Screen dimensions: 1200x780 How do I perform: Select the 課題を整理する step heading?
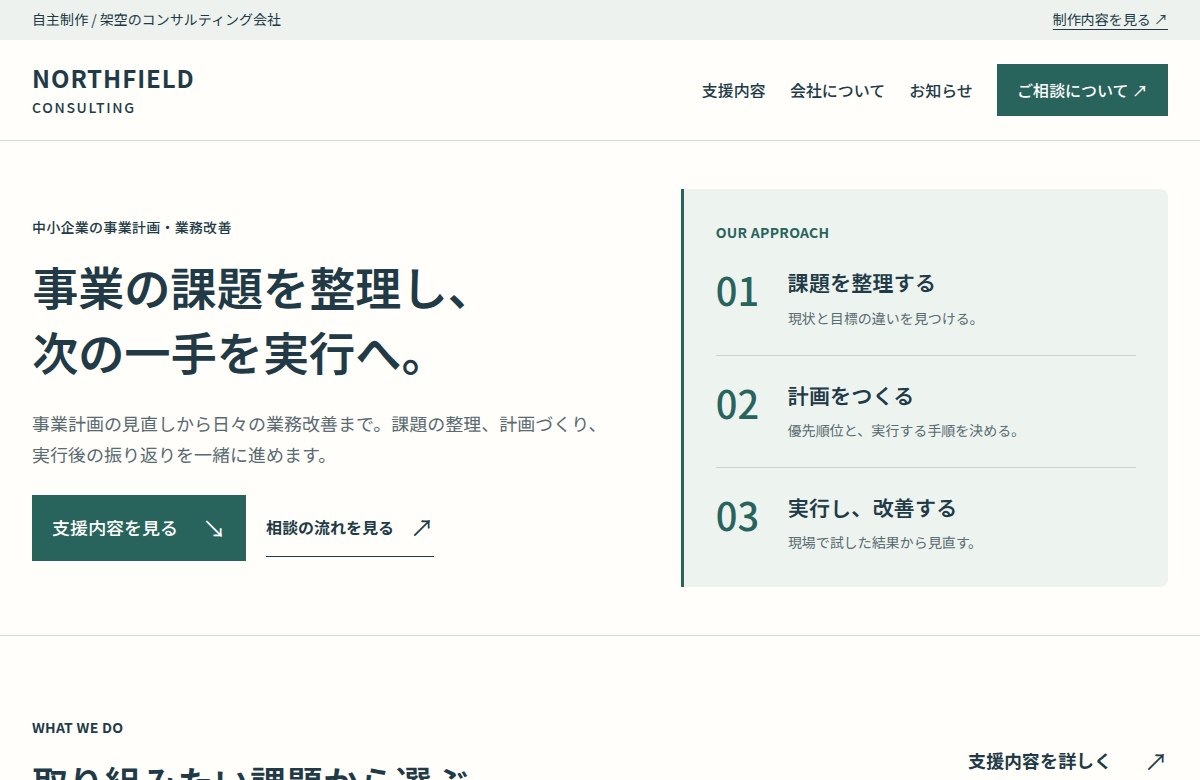[x=861, y=284]
